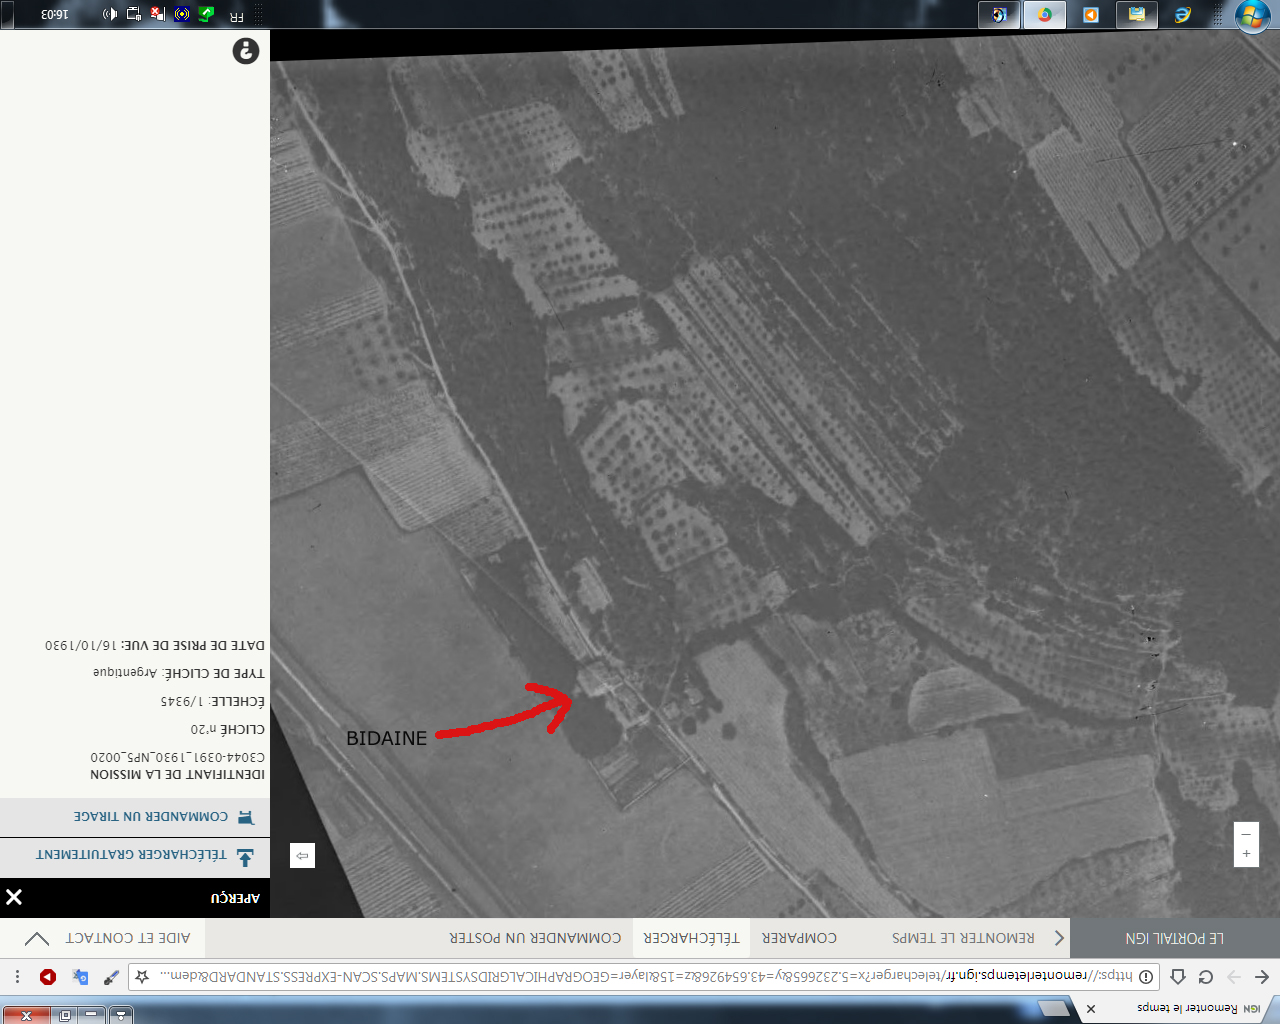Close the APERÇU panel with the X

(x=14, y=897)
